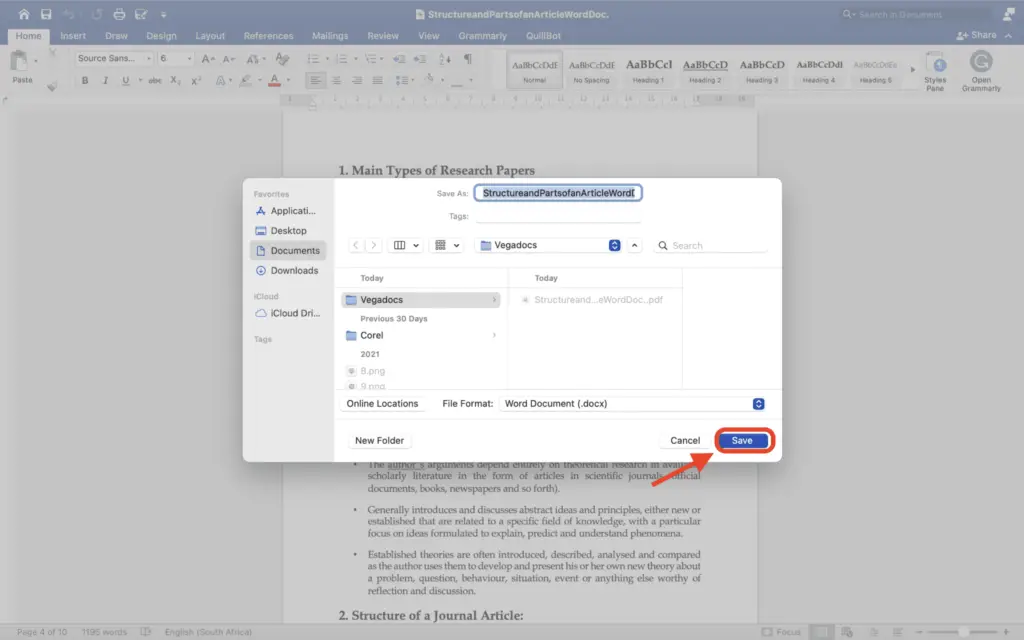Open iCloud Drive in the dialog sidebar
The width and height of the screenshot is (1024, 640).
pos(288,313)
